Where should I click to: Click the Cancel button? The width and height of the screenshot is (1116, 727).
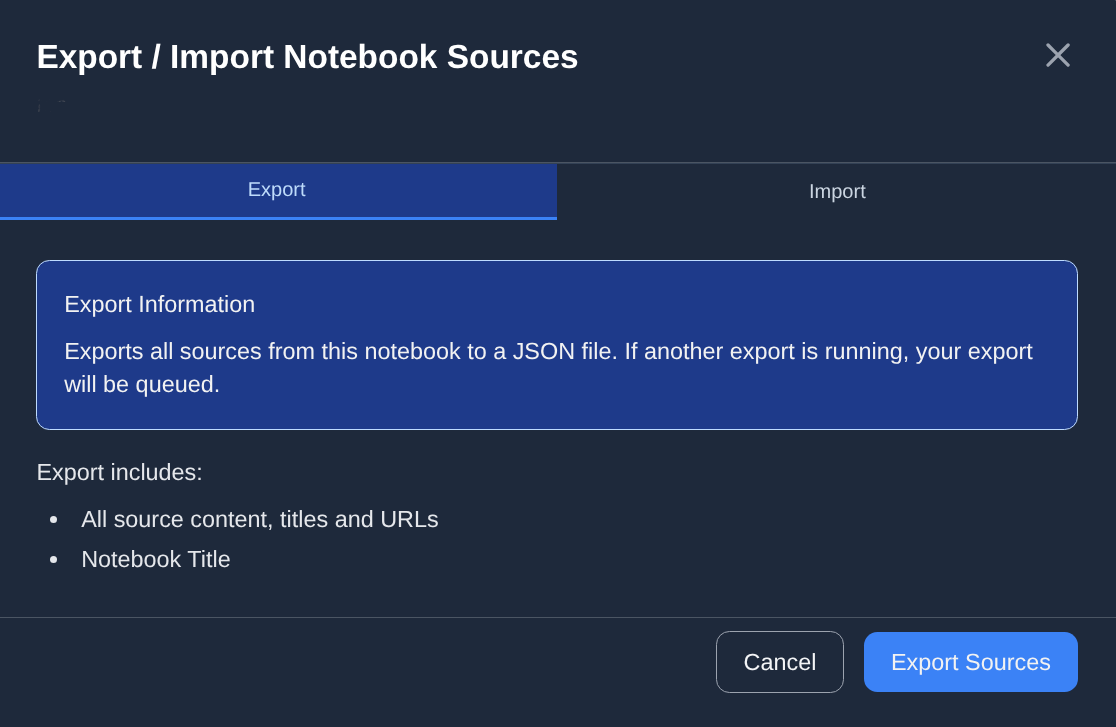point(779,661)
